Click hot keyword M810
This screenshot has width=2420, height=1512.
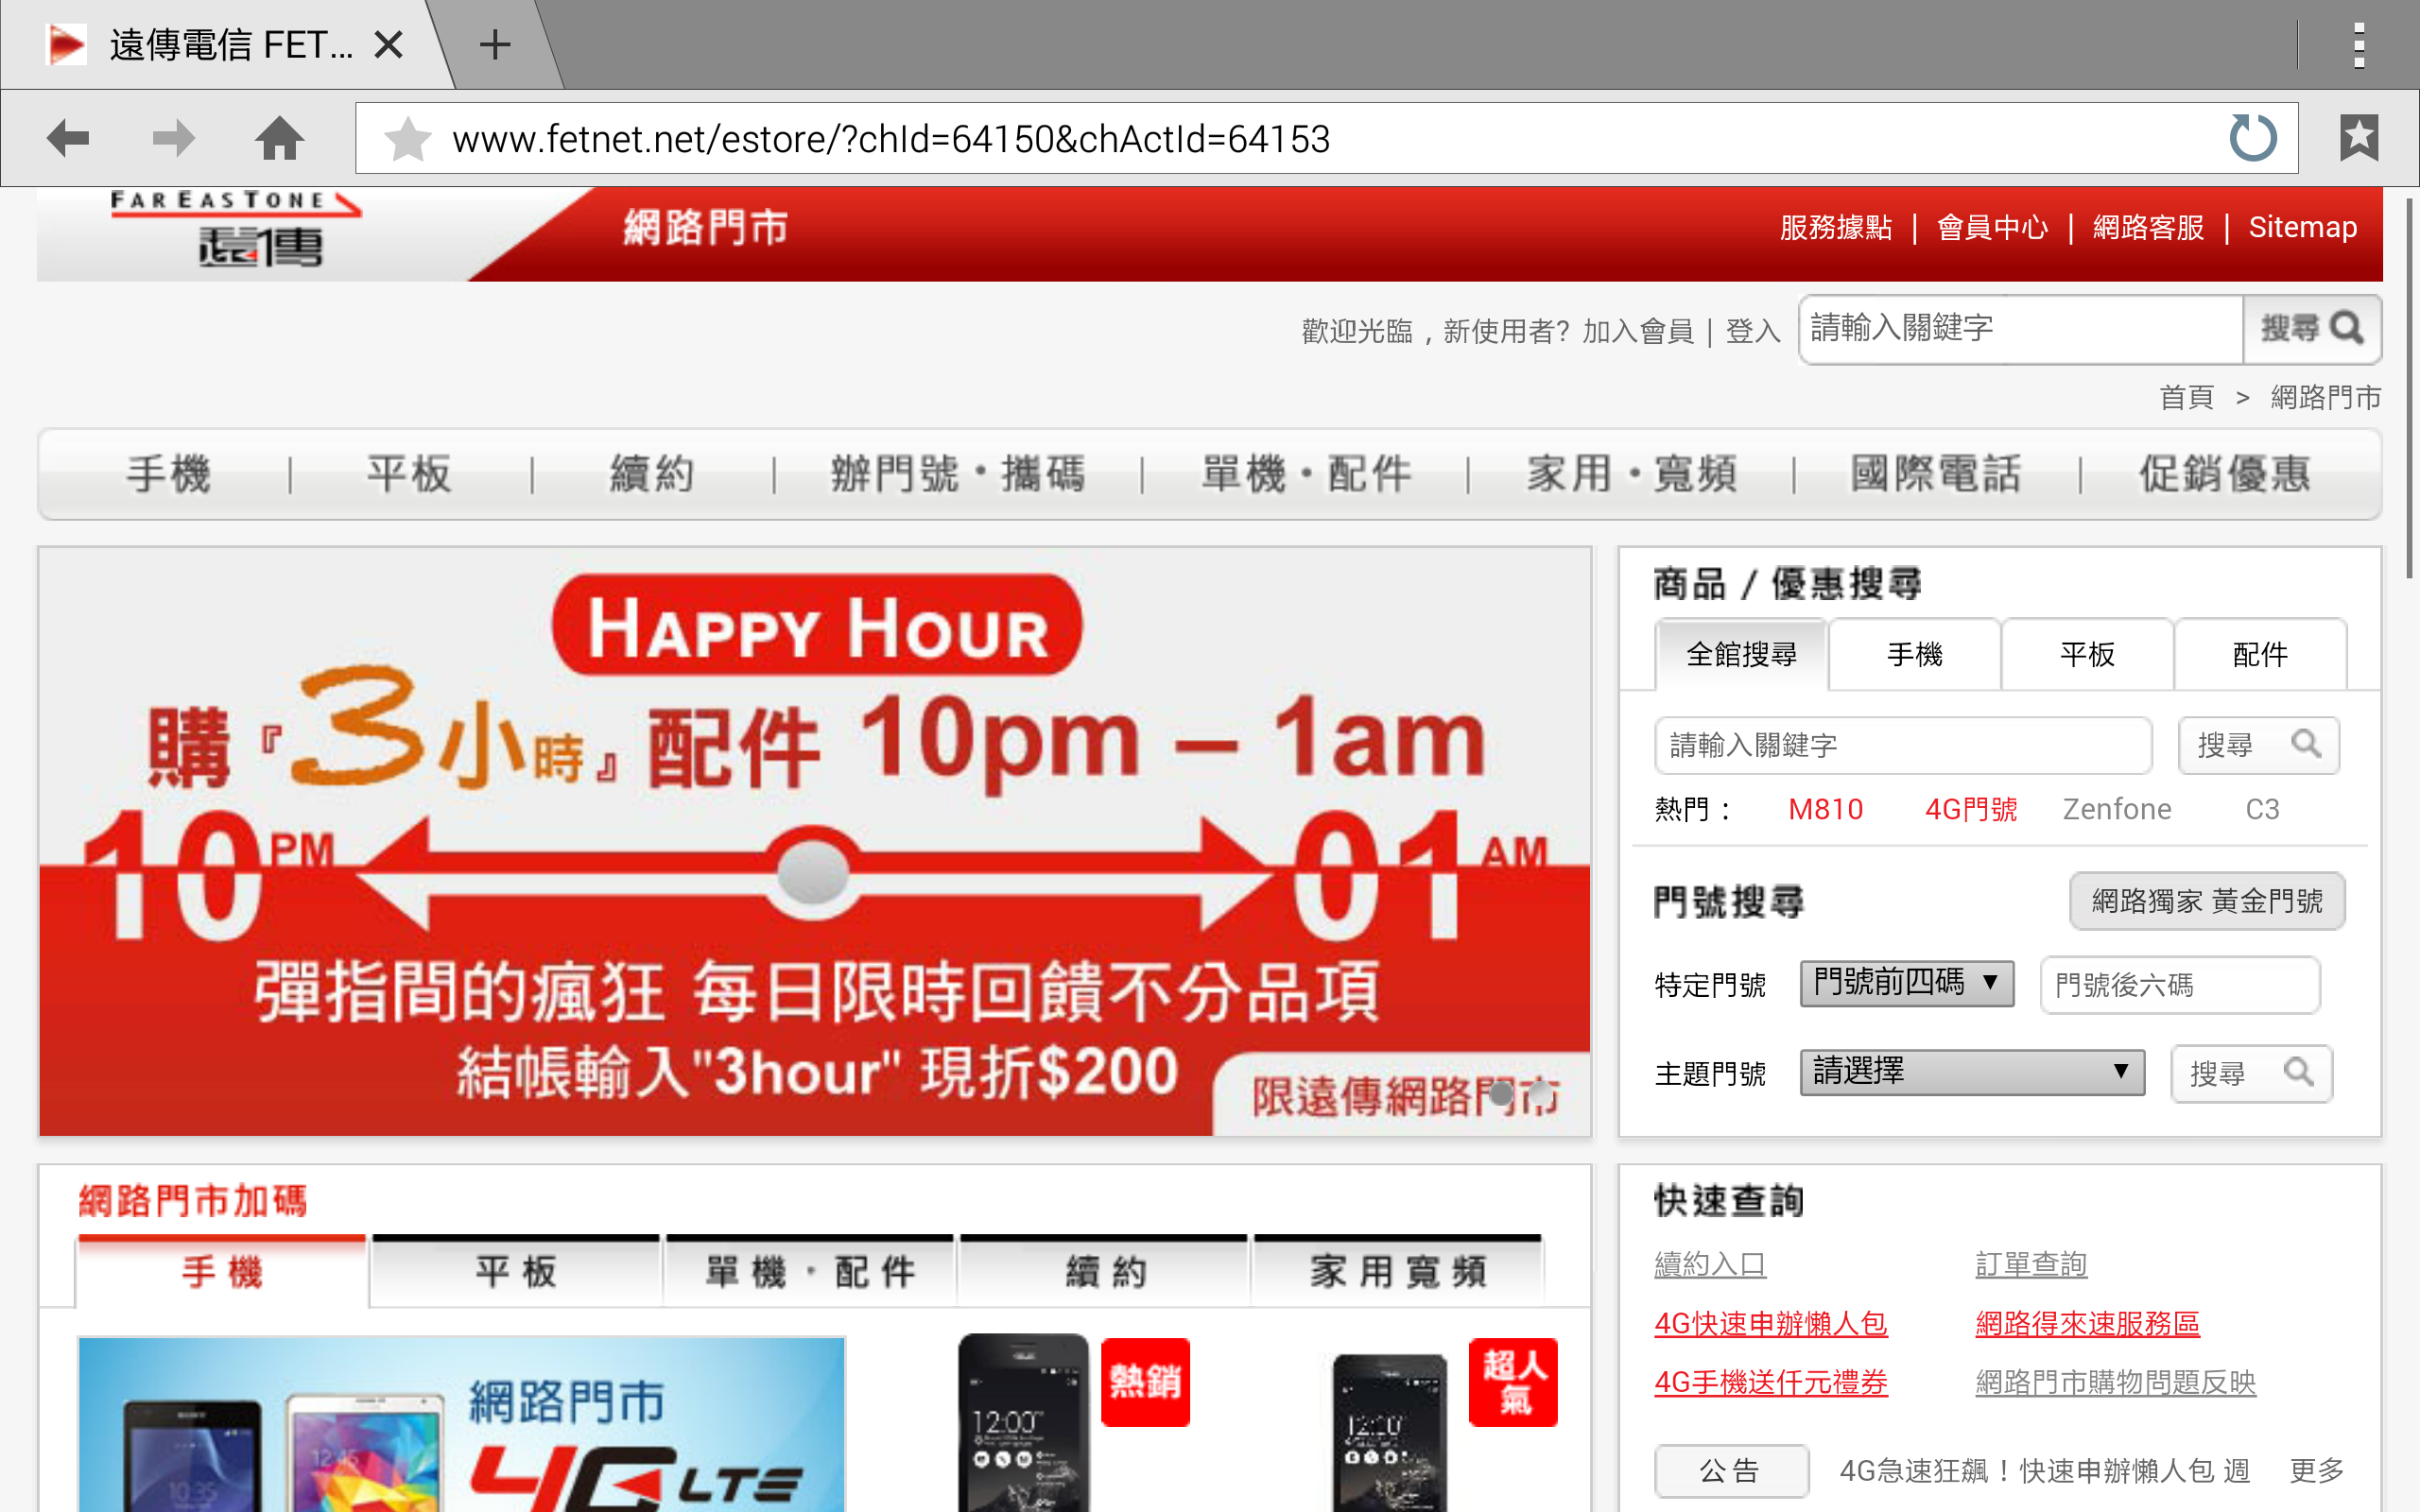click(1825, 809)
